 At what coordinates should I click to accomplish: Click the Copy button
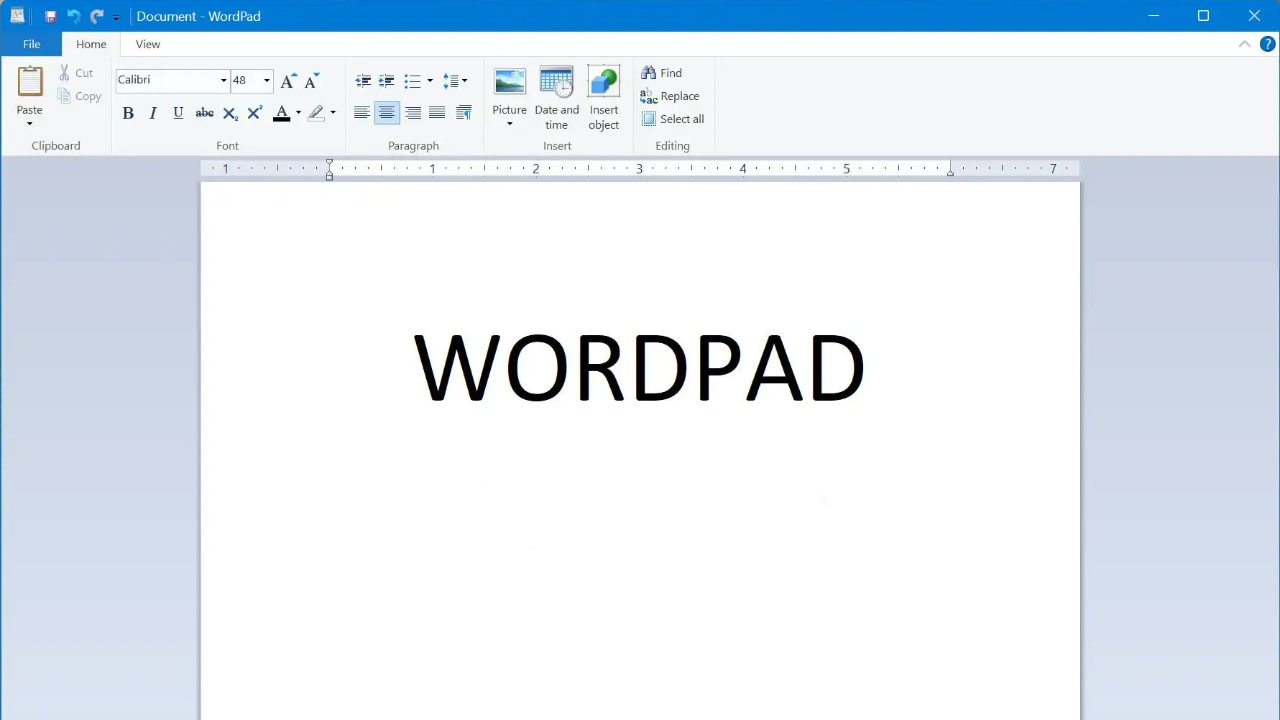pos(80,96)
